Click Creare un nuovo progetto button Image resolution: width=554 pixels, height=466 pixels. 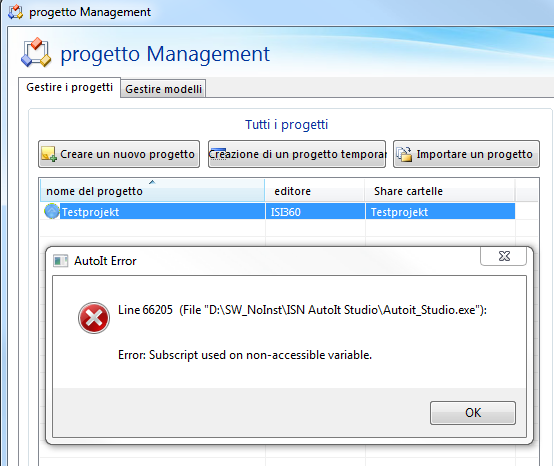(x=119, y=154)
